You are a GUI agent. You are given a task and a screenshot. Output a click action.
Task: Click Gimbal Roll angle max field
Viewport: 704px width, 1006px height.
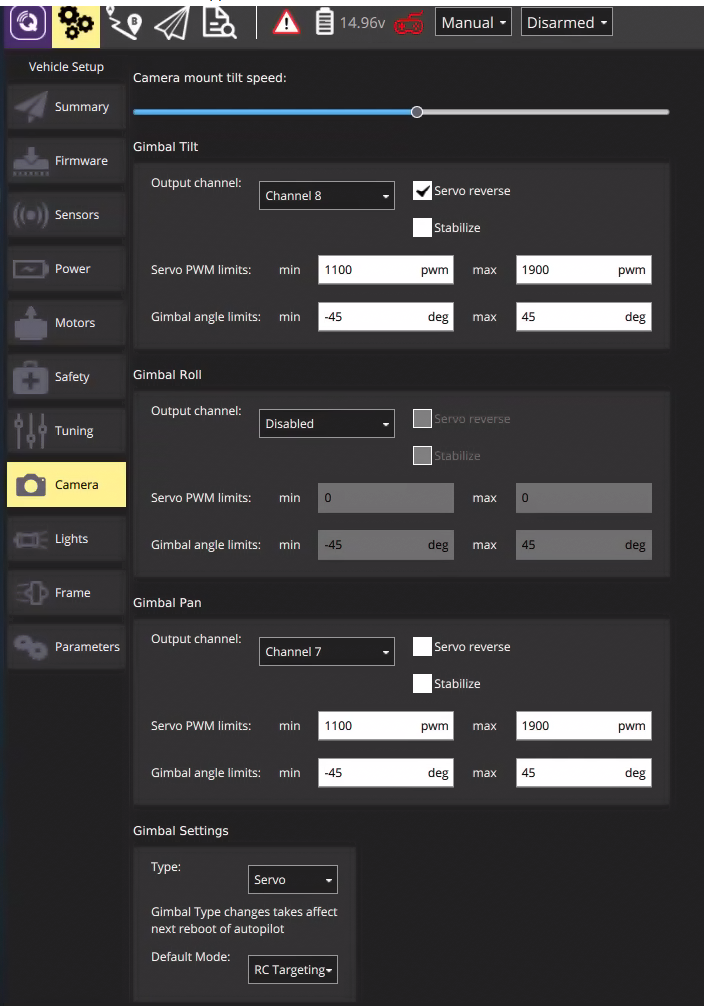(x=583, y=545)
